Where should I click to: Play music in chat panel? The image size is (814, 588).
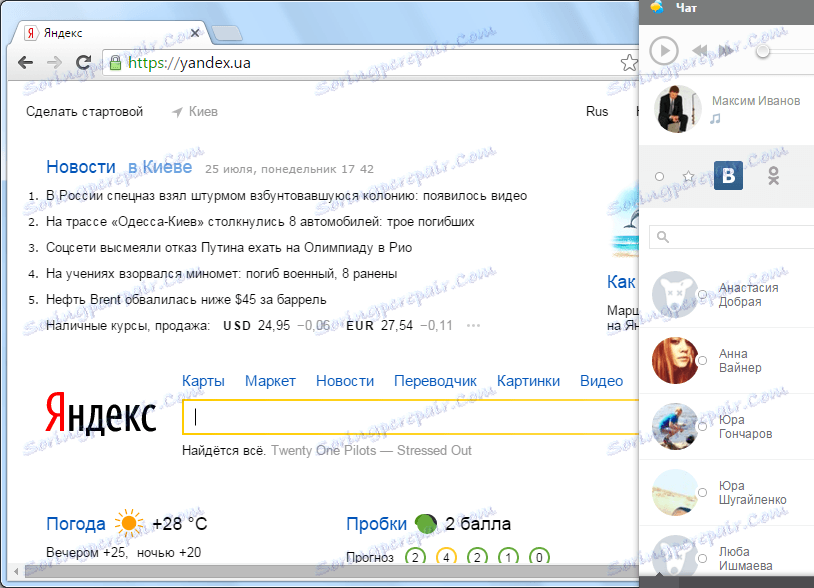[663, 51]
